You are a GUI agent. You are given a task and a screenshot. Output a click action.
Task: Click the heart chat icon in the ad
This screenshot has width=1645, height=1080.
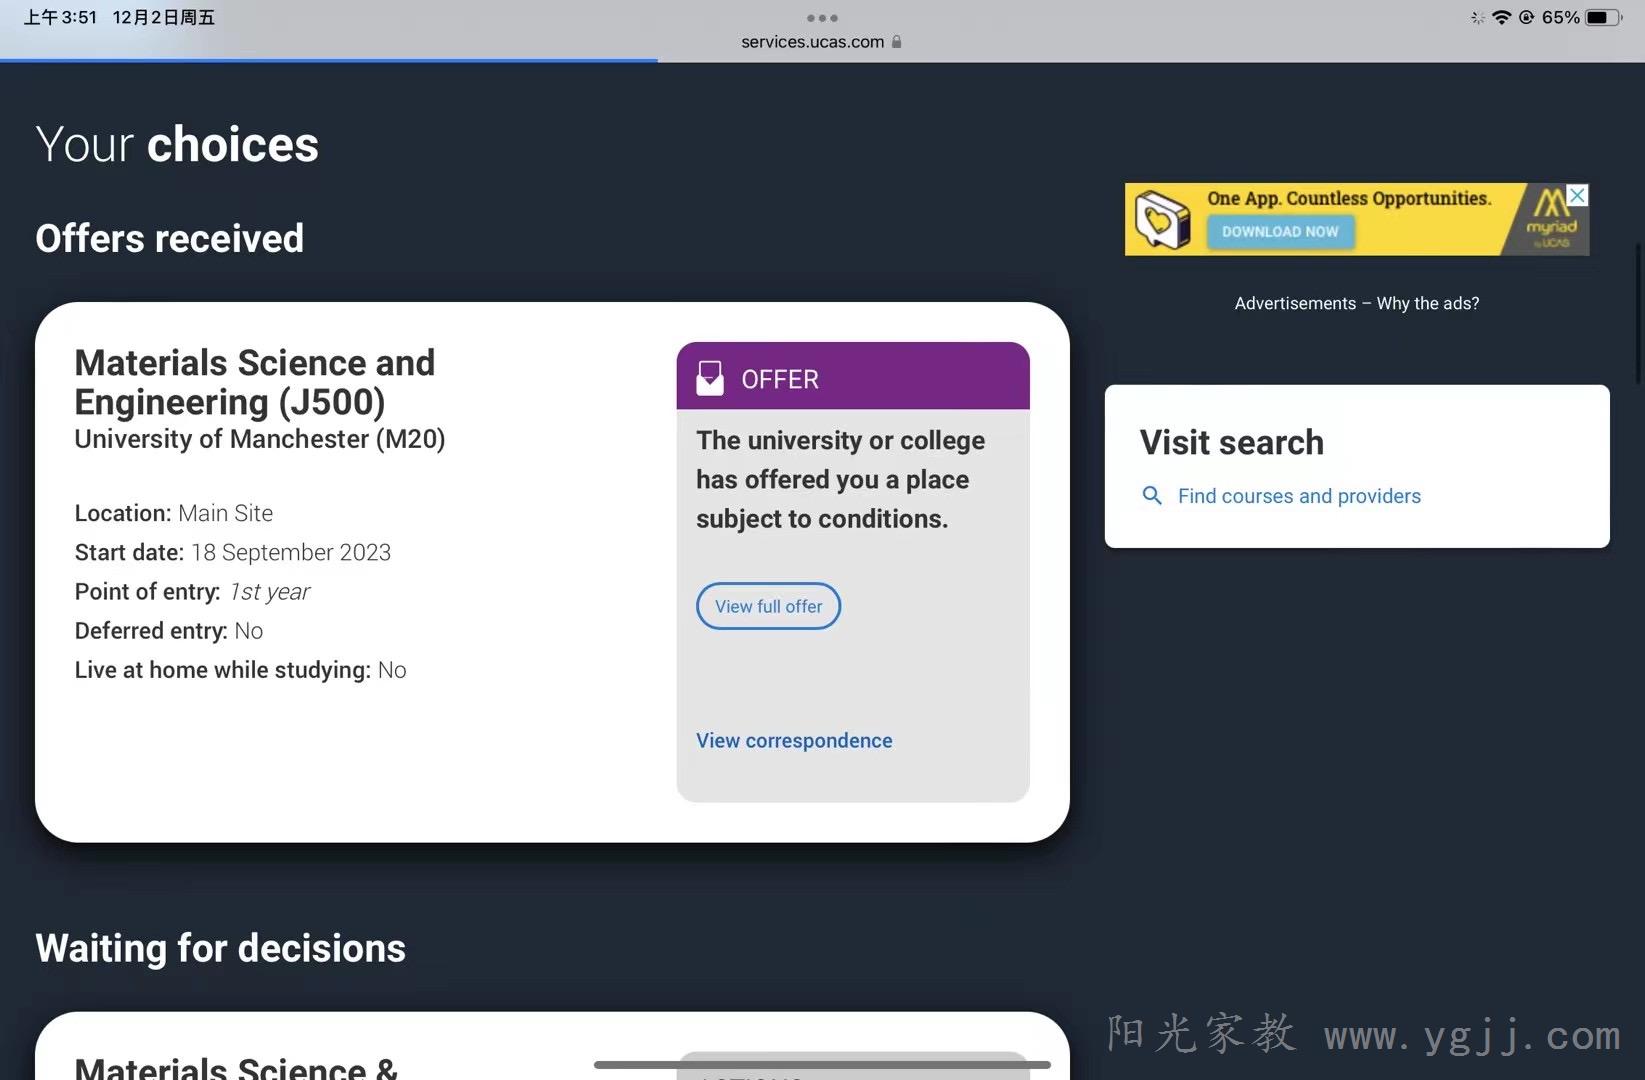1162,219
